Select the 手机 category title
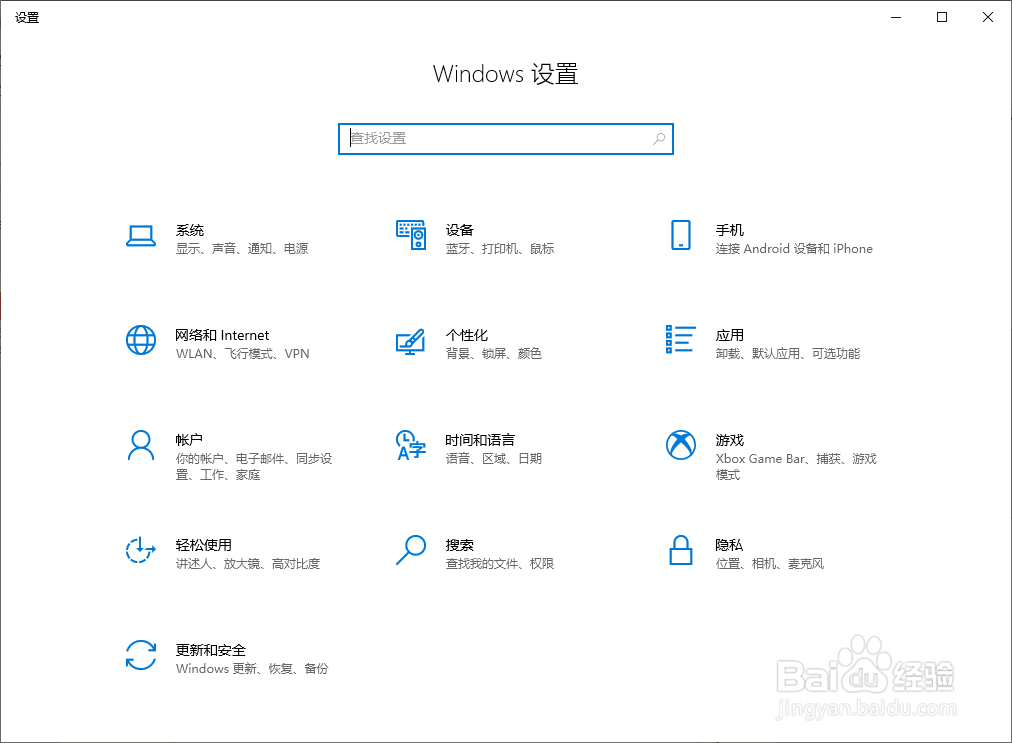Screen dimensions: 1012x743 (x=729, y=230)
